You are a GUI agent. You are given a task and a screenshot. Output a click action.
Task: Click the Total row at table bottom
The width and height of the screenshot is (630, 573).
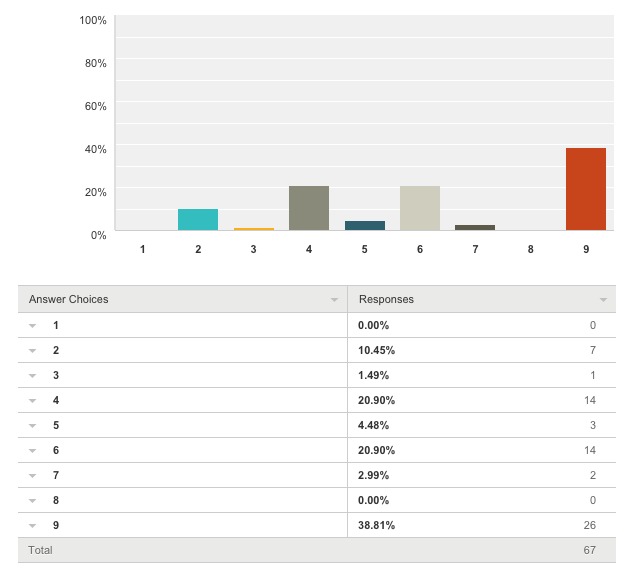[41, 550]
